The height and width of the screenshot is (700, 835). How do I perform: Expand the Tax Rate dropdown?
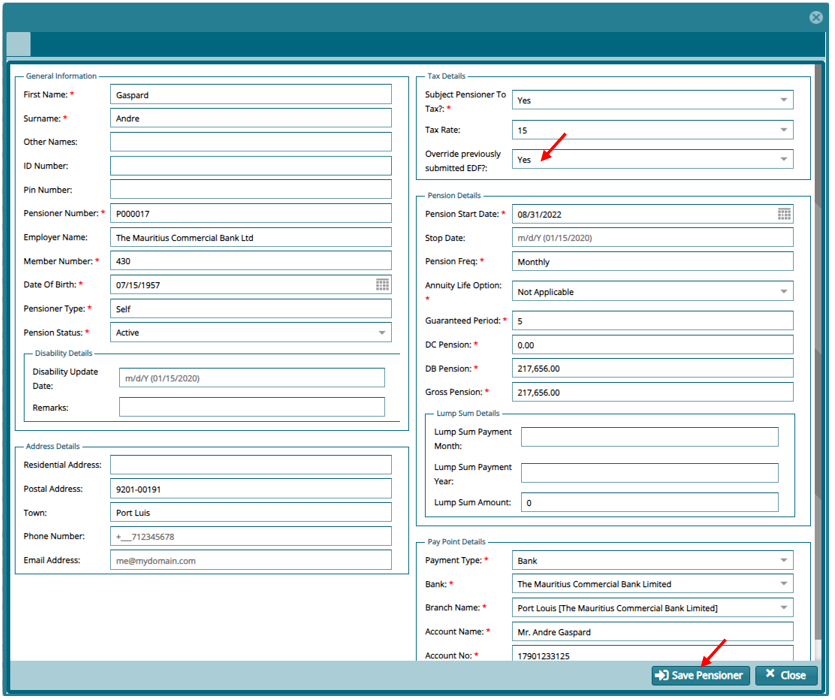pyautogui.click(x=782, y=130)
